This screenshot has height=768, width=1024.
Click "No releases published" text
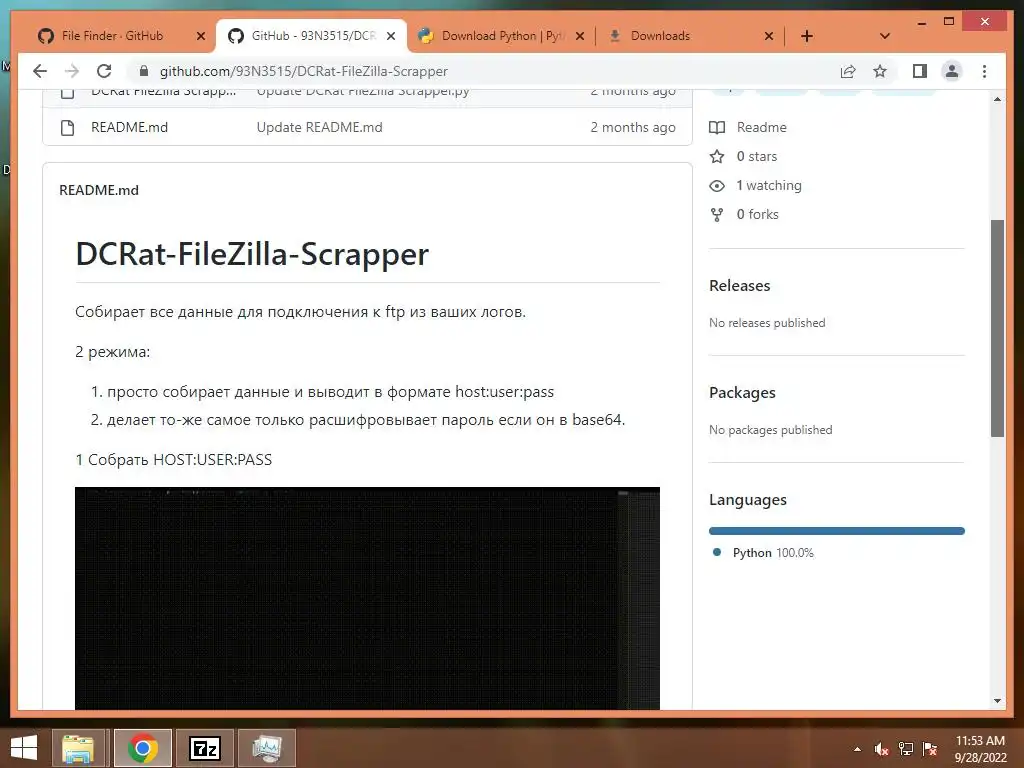click(767, 323)
